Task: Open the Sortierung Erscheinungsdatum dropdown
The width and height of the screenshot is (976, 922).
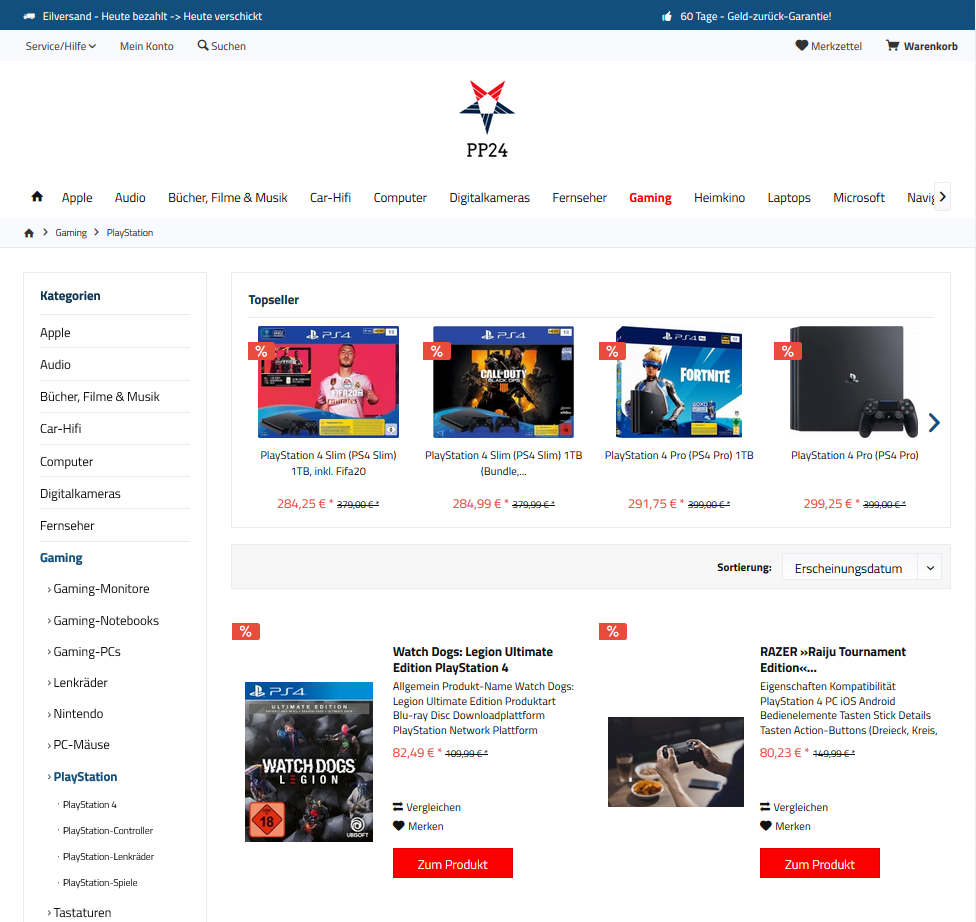Action: [x=861, y=568]
